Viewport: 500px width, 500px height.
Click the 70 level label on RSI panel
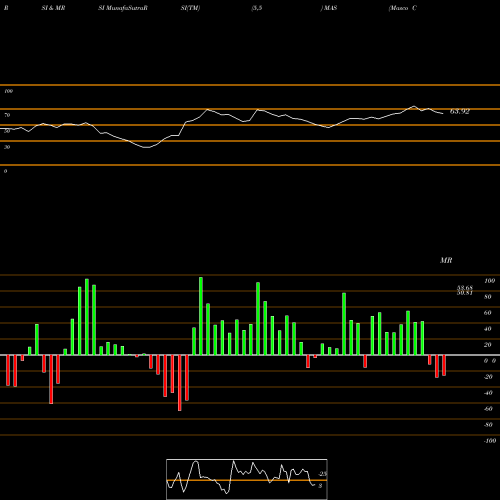point(7,115)
